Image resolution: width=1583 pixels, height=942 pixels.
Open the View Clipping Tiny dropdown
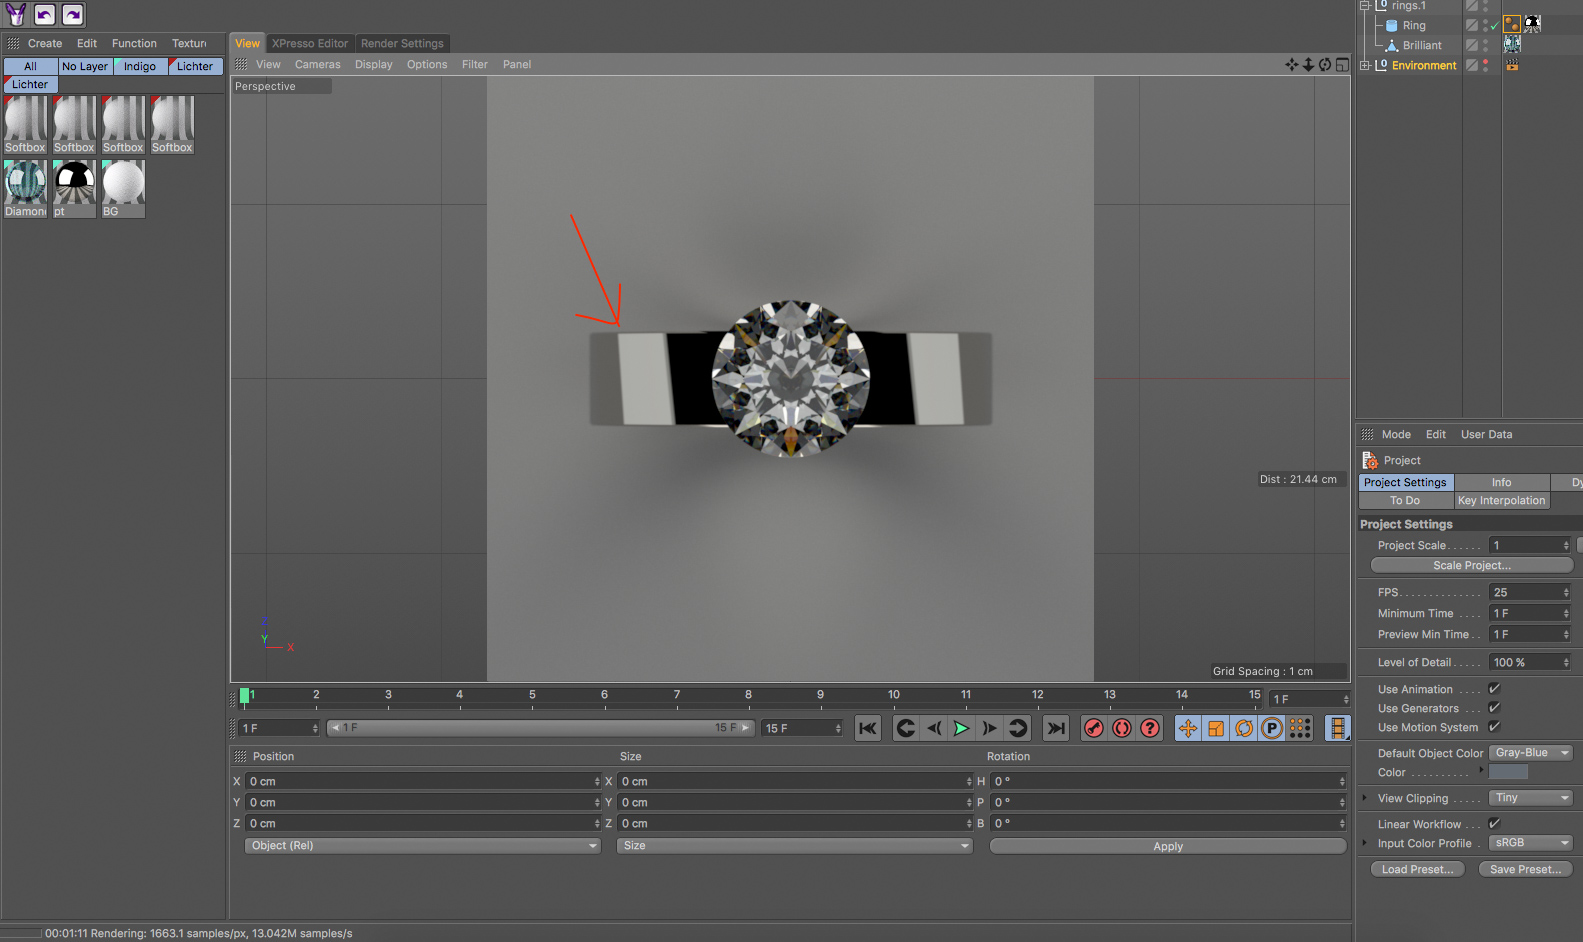click(1530, 798)
